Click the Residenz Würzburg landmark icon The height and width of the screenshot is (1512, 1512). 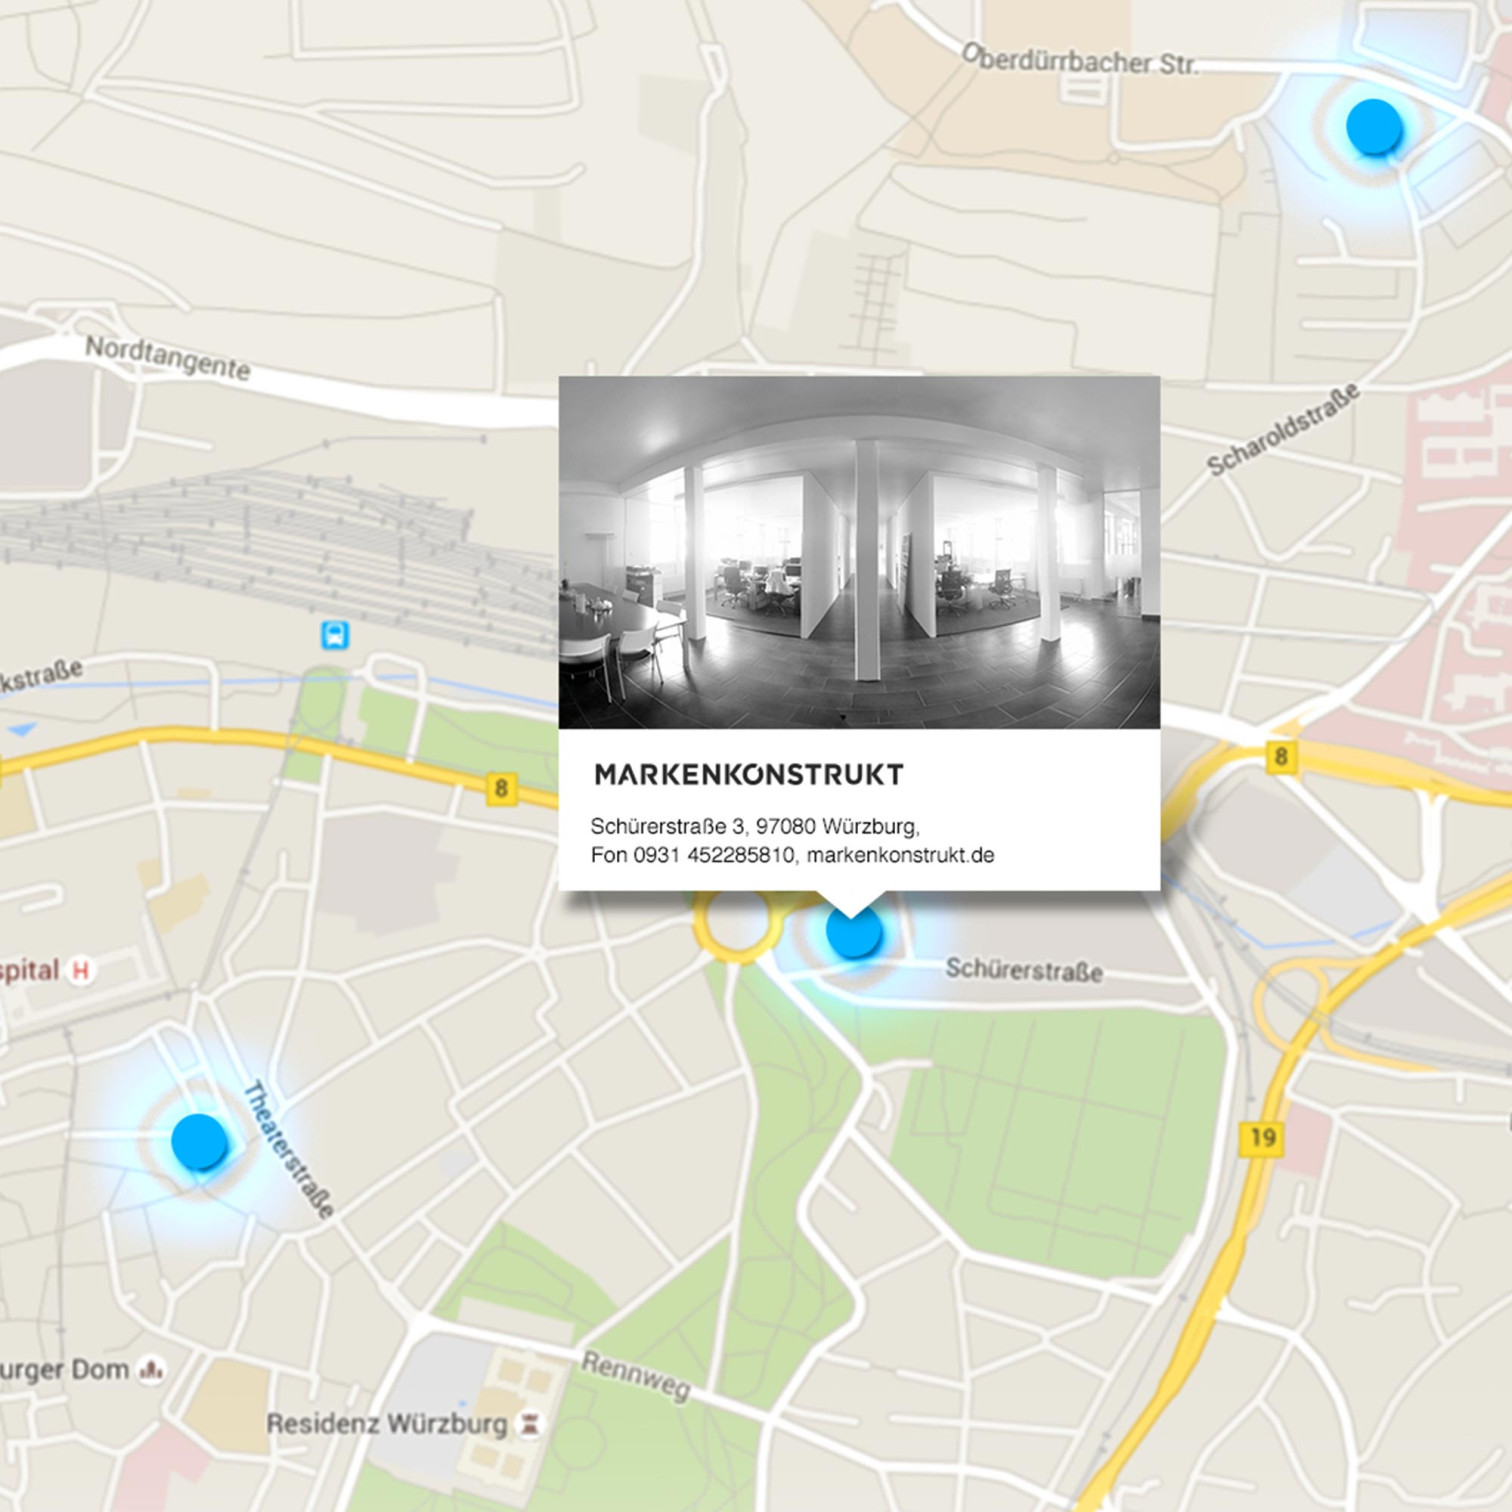530,1425
